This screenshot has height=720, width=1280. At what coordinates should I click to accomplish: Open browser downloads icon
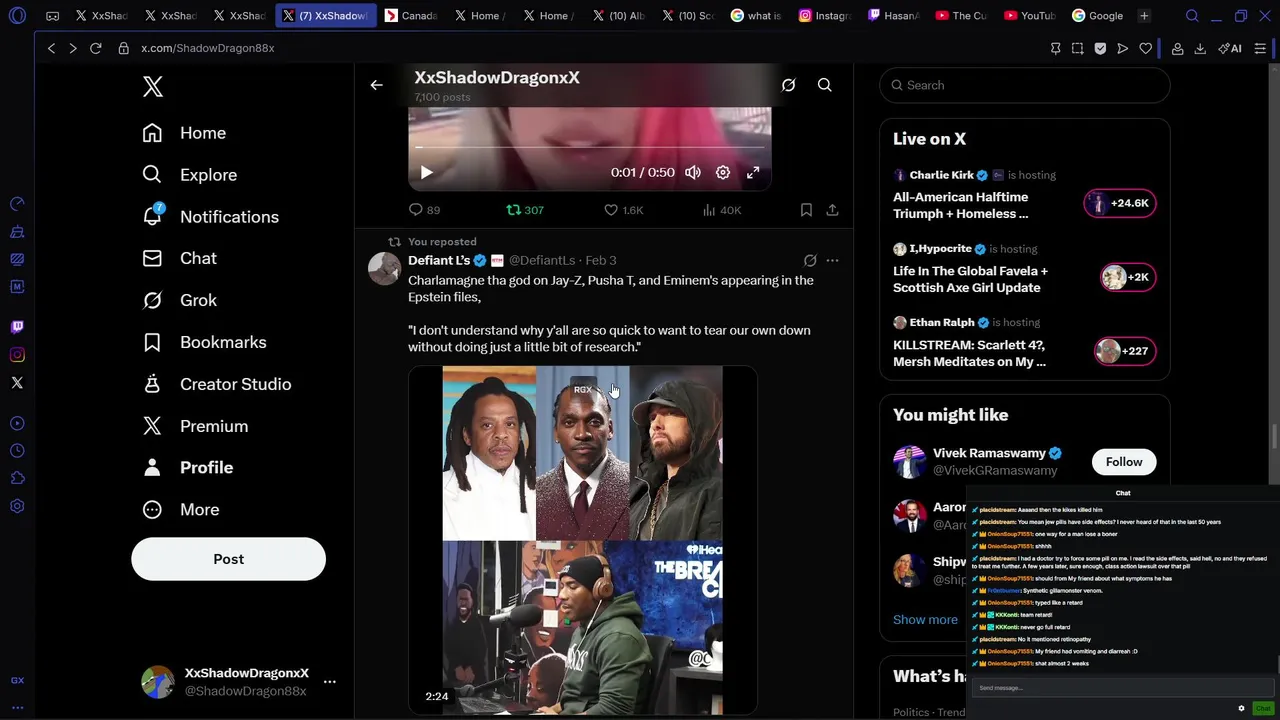(1199, 48)
